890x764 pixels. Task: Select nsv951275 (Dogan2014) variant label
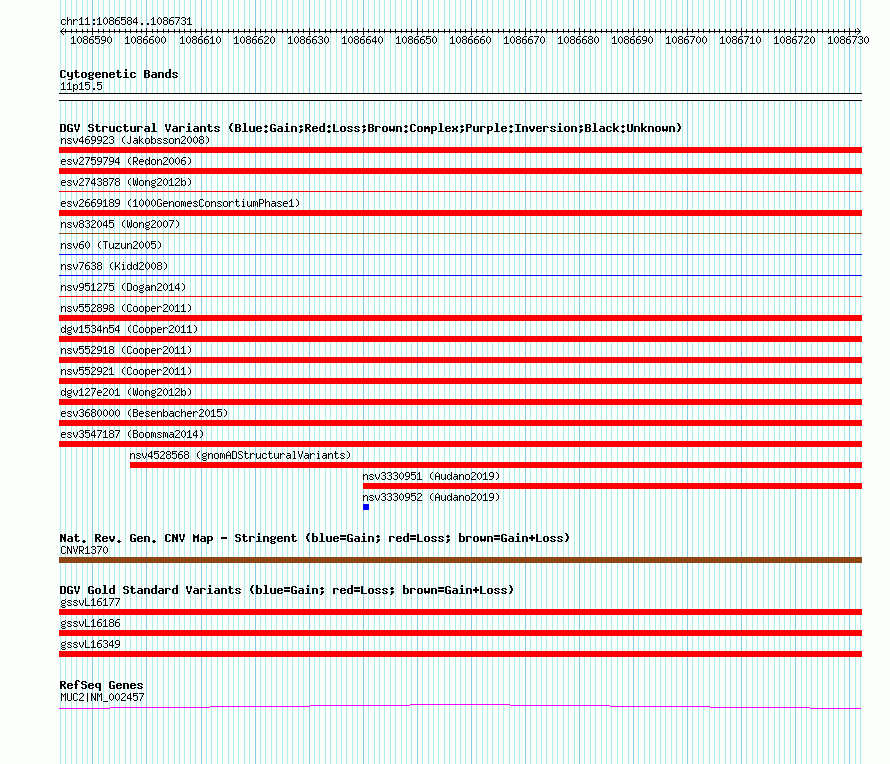click(x=123, y=287)
